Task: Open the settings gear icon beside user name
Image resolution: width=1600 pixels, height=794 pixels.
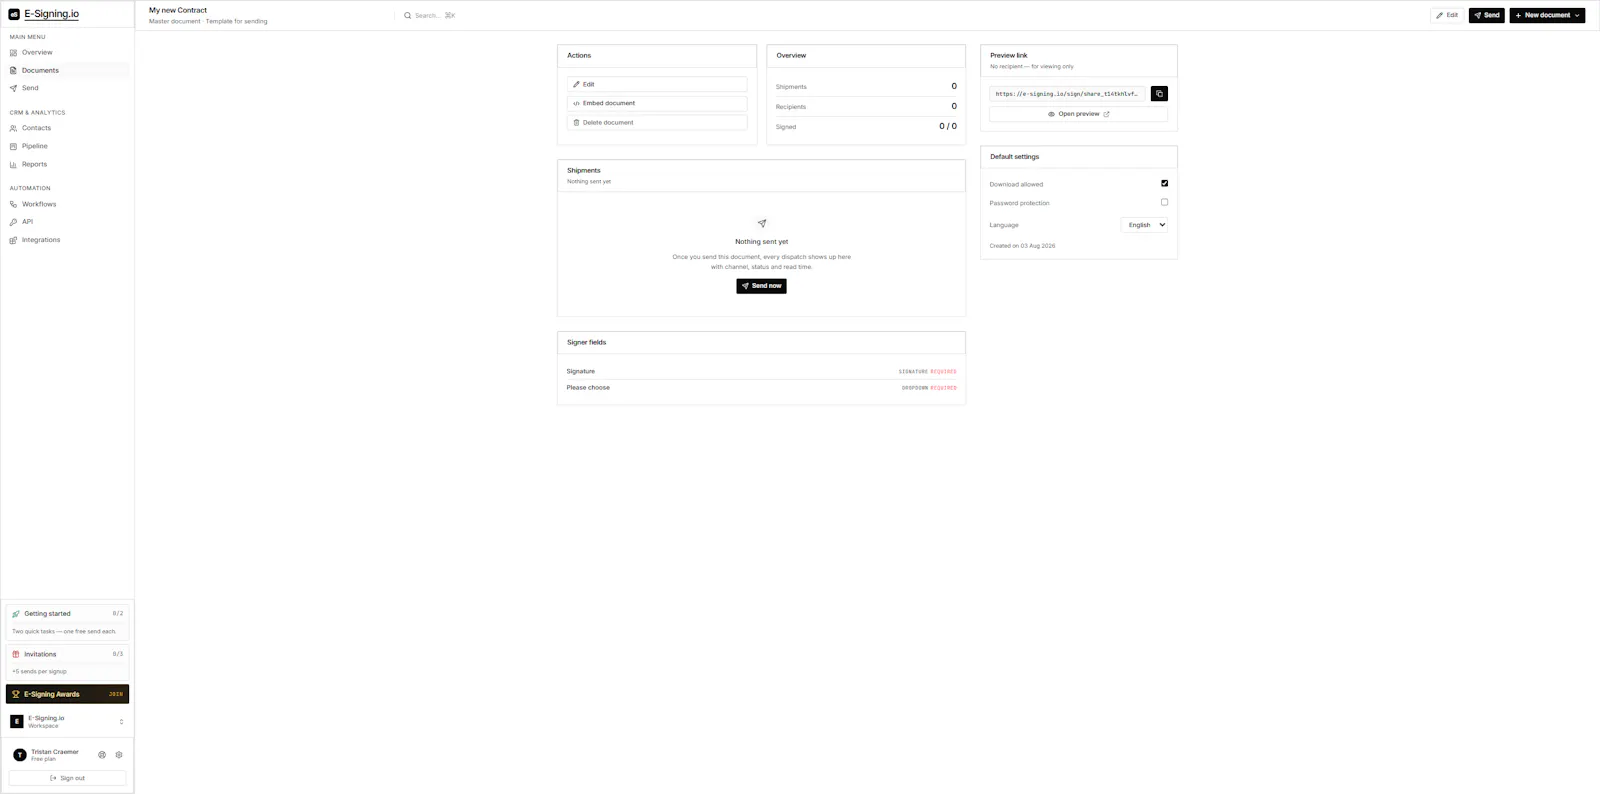Action: tap(119, 755)
